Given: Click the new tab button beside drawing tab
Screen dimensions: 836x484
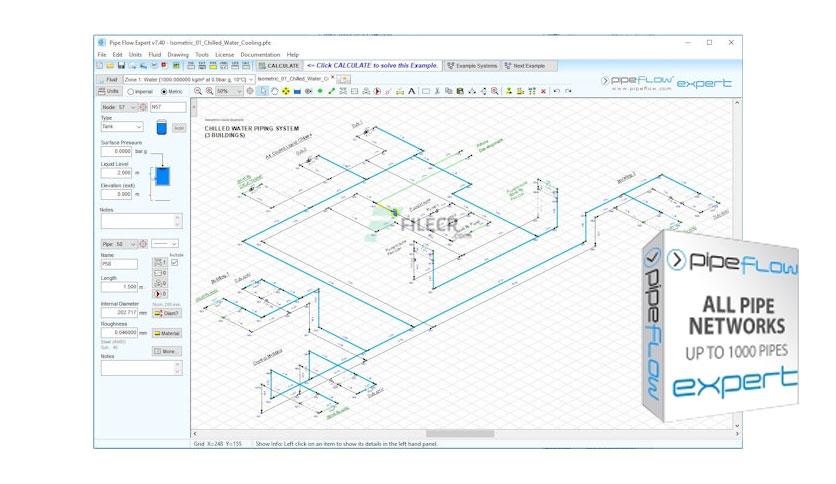Looking at the screenshot, I should click(344, 79).
